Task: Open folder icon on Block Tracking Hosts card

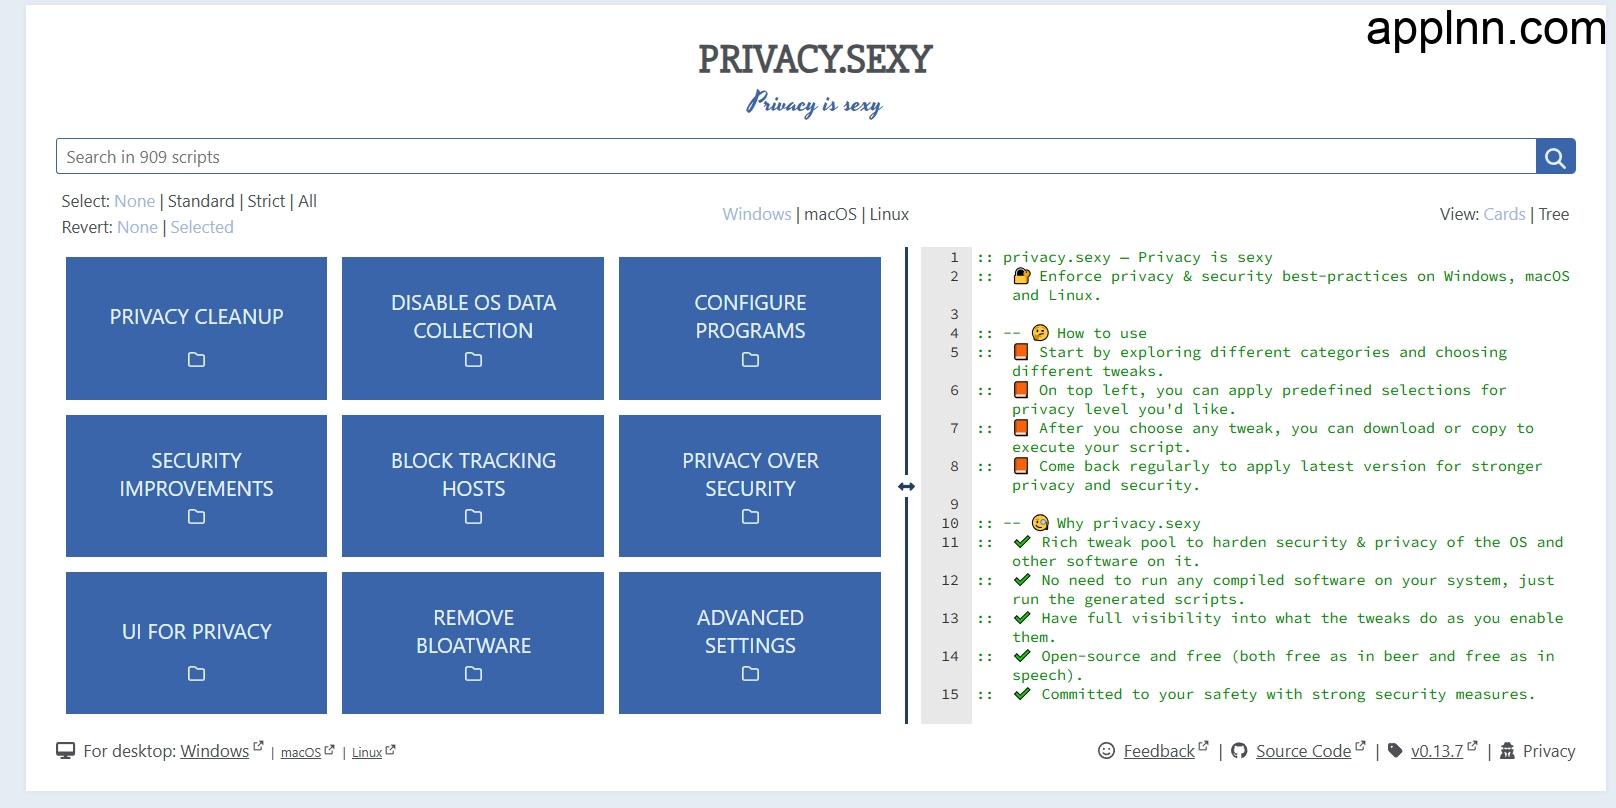Action: [473, 517]
